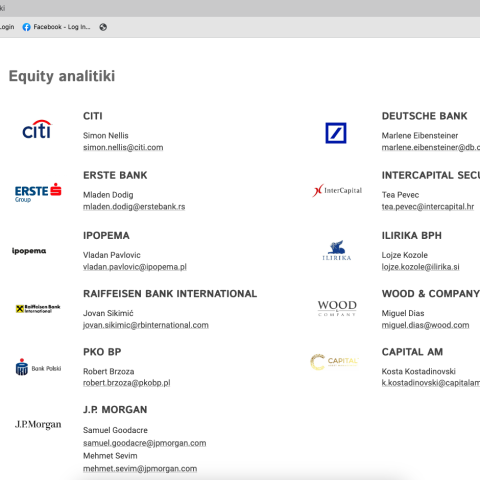This screenshot has height=480, width=480.
Task: Click the ipopema logo
Action: point(29,251)
